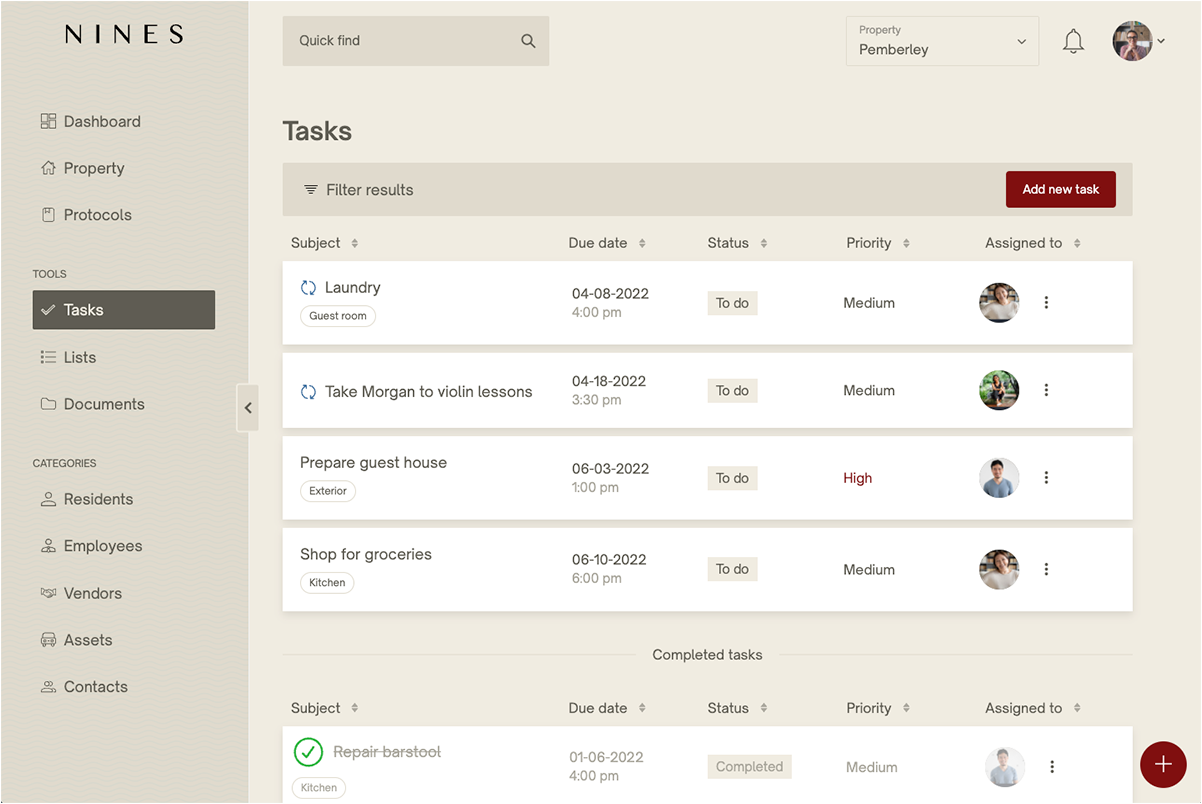
Task: Open the search magnifier in Quick find
Action: (528, 41)
